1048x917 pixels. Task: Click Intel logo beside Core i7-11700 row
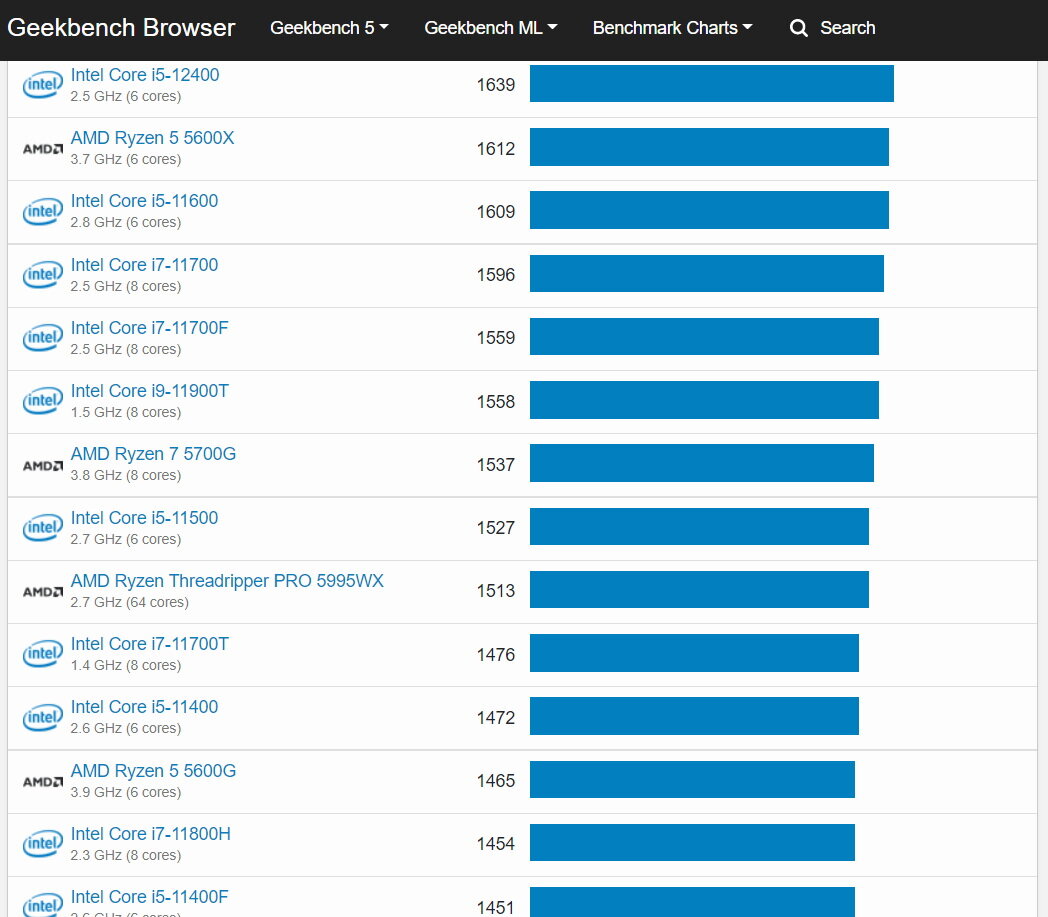point(43,275)
